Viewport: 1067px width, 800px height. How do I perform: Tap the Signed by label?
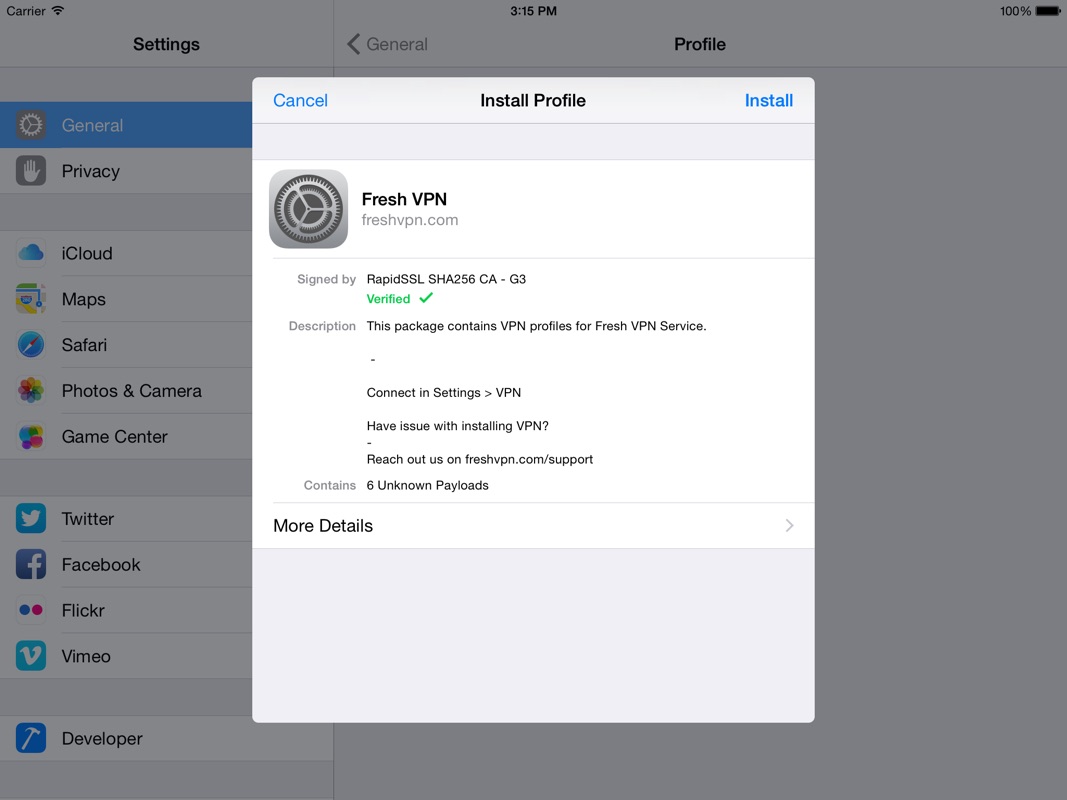point(327,279)
